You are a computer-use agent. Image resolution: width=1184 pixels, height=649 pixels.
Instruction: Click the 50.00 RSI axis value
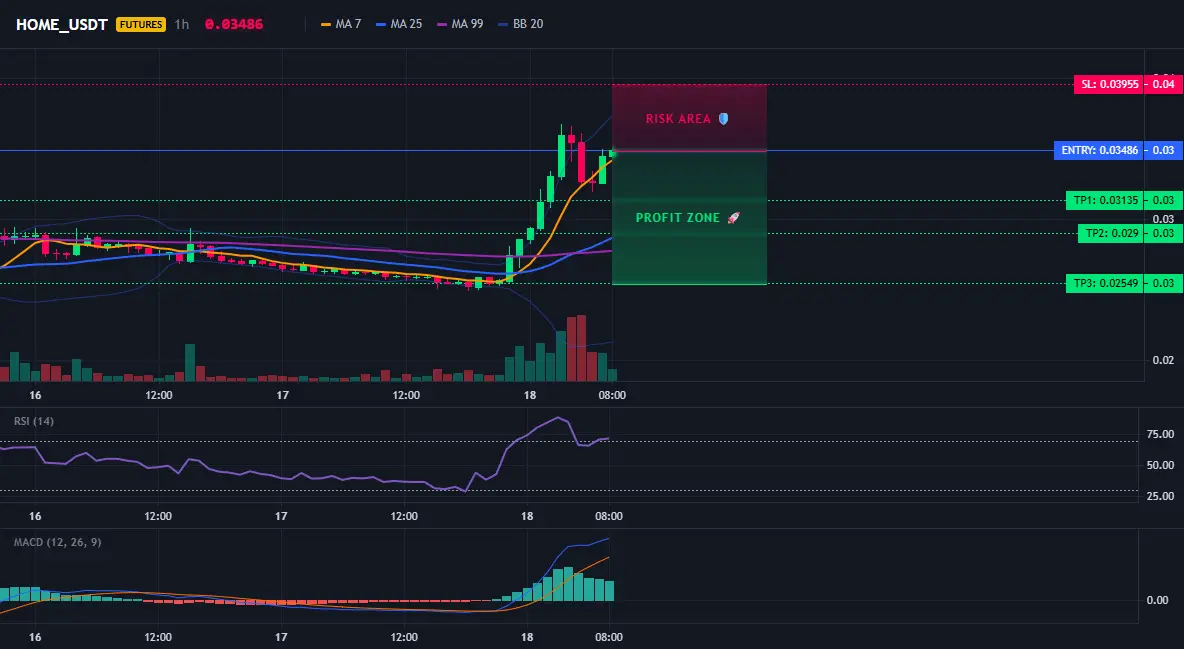[1160, 465]
